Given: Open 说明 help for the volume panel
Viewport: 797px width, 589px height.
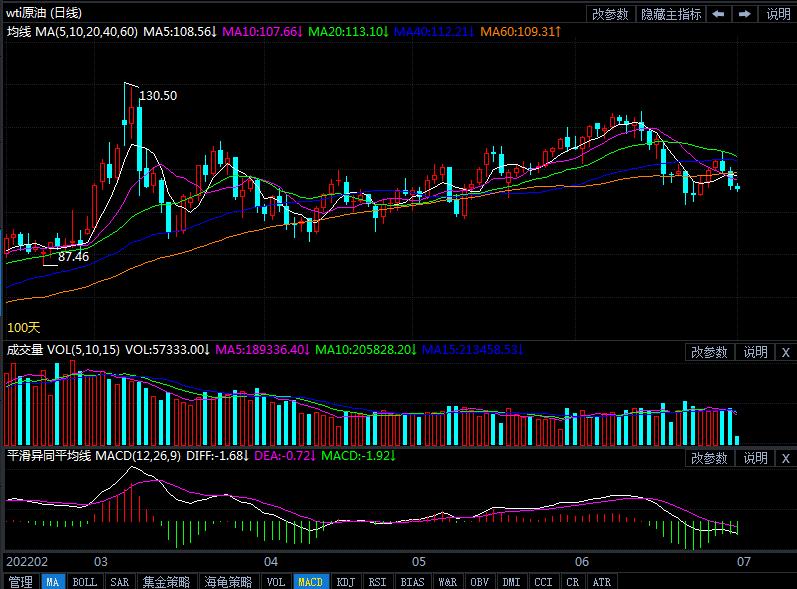Looking at the screenshot, I should pos(755,352).
